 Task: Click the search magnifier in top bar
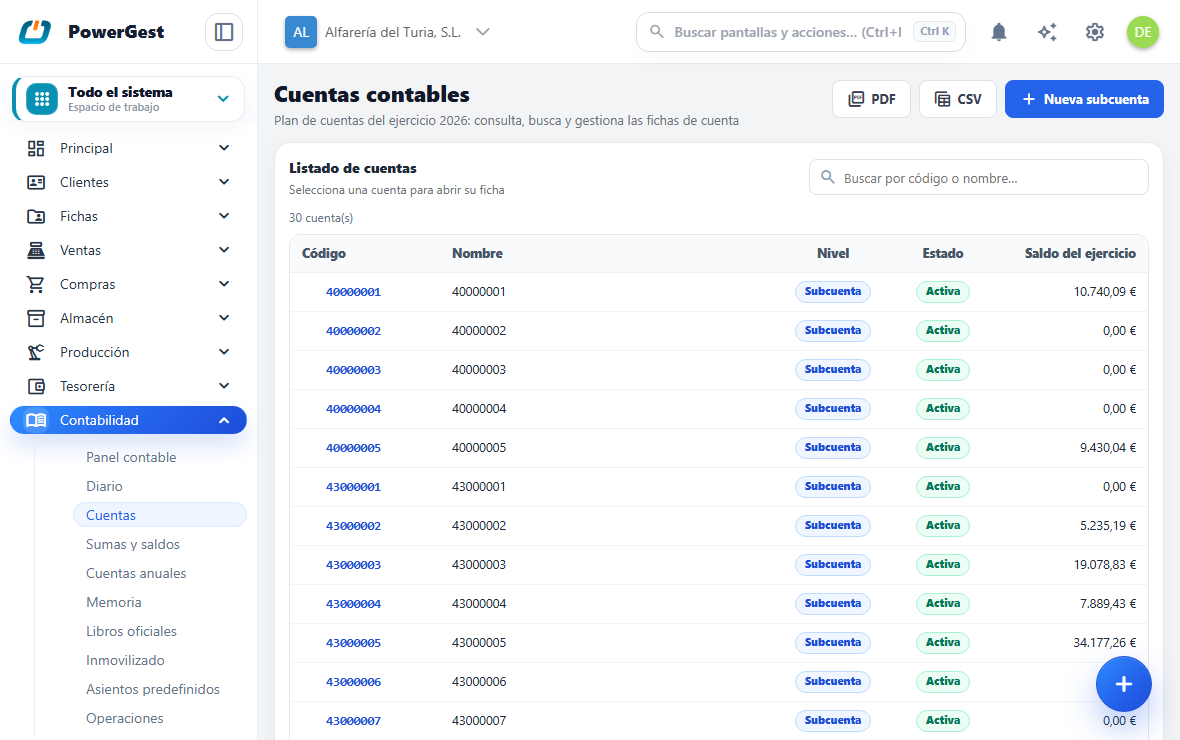[656, 32]
